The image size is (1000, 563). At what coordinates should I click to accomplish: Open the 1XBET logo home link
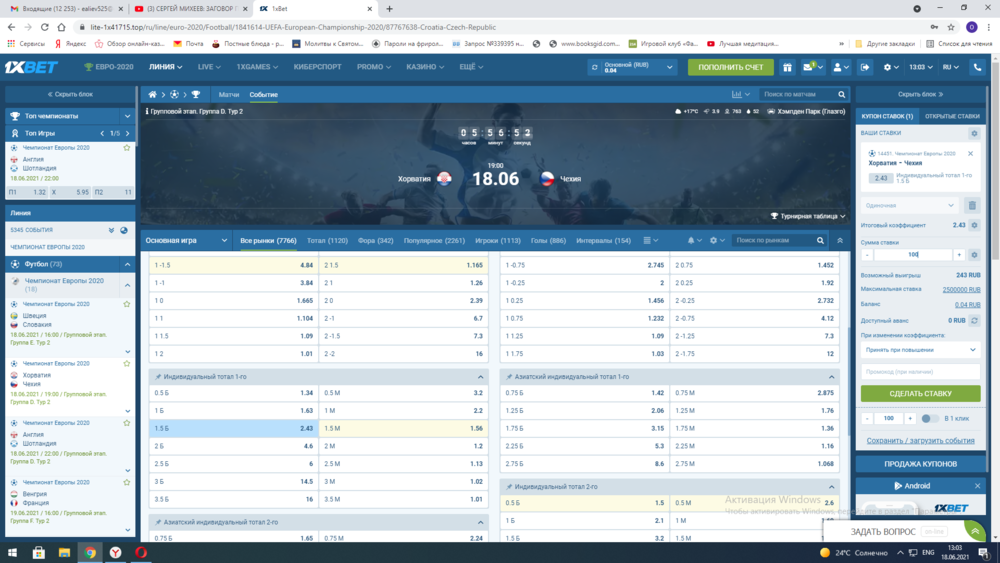[31, 67]
